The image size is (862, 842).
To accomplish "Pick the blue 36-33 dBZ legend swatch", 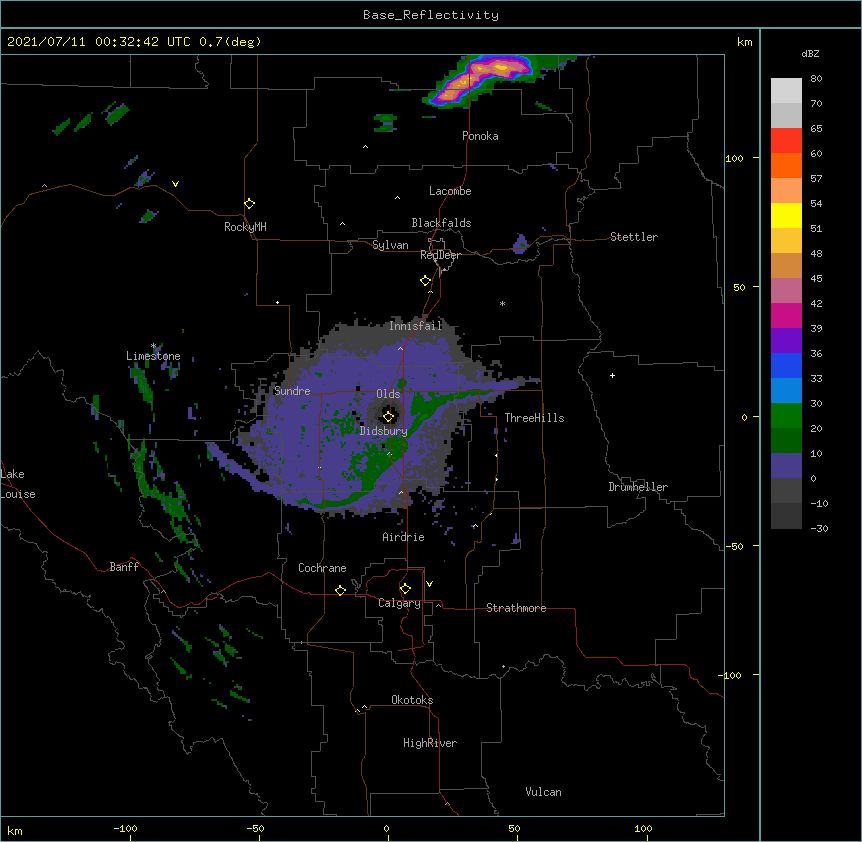I will [786, 365].
